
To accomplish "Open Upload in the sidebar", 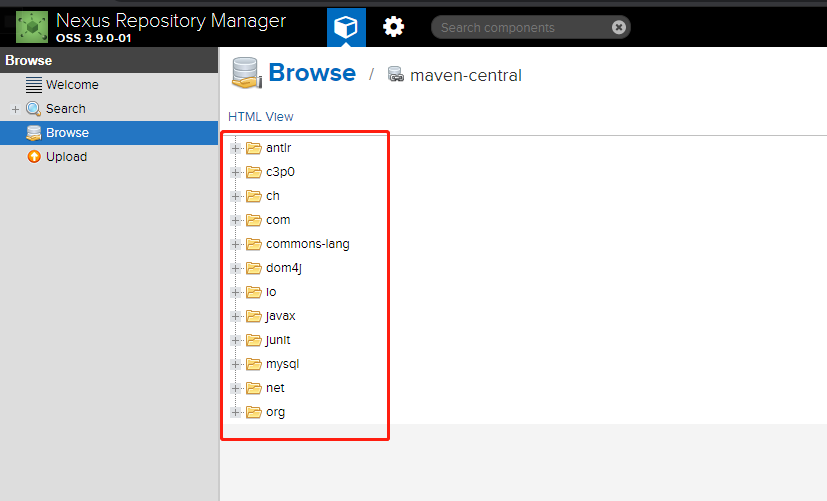I will (66, 157).
